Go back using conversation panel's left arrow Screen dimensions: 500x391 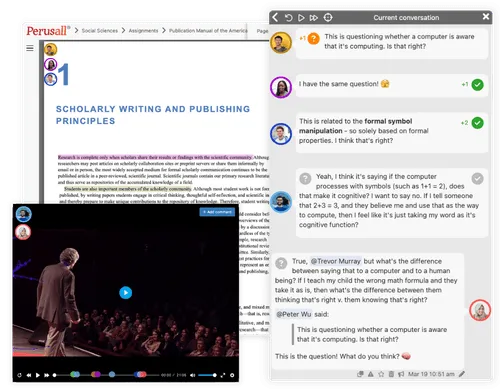(275, 17)
